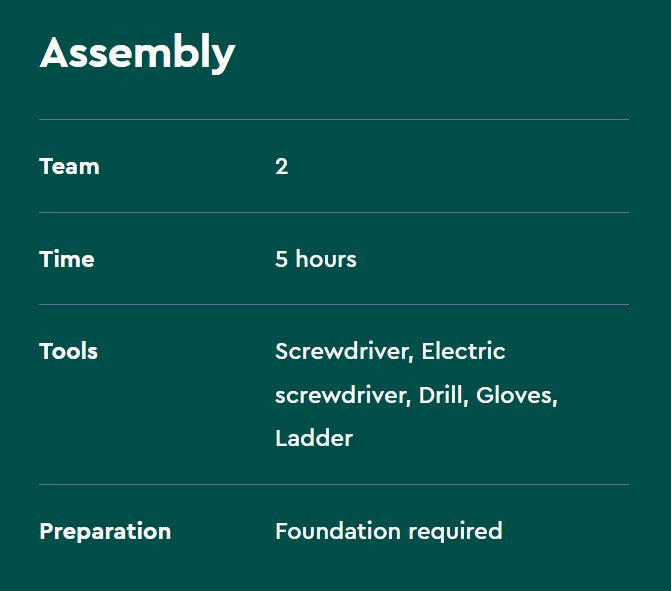The height and width of the screenshot is (591, 671).
Task: Click the "Time" row label
Action: [67, 259]
